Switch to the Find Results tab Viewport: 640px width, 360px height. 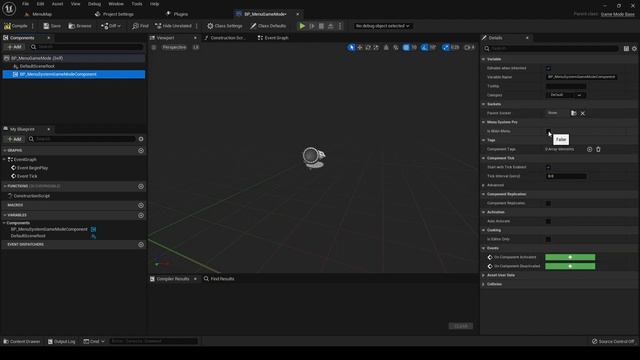coord(219,279)
